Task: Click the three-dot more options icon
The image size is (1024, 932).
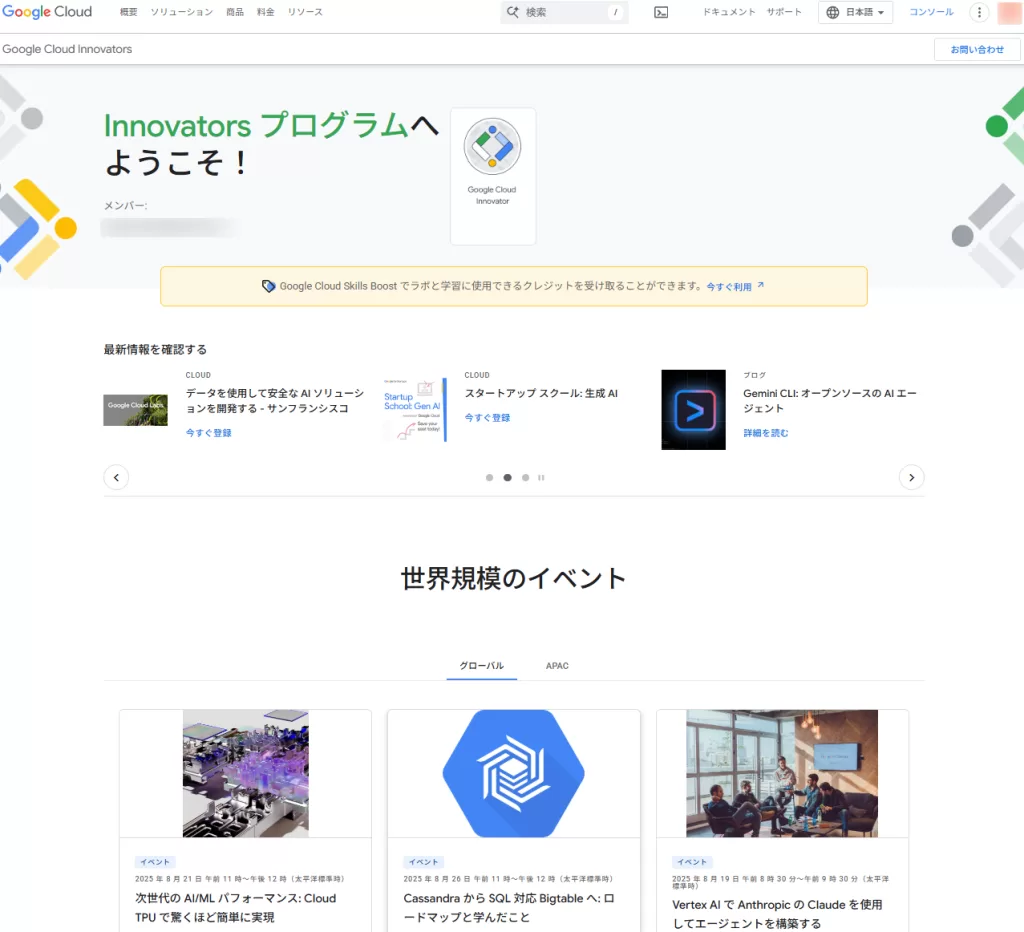Action: (979, 13)
